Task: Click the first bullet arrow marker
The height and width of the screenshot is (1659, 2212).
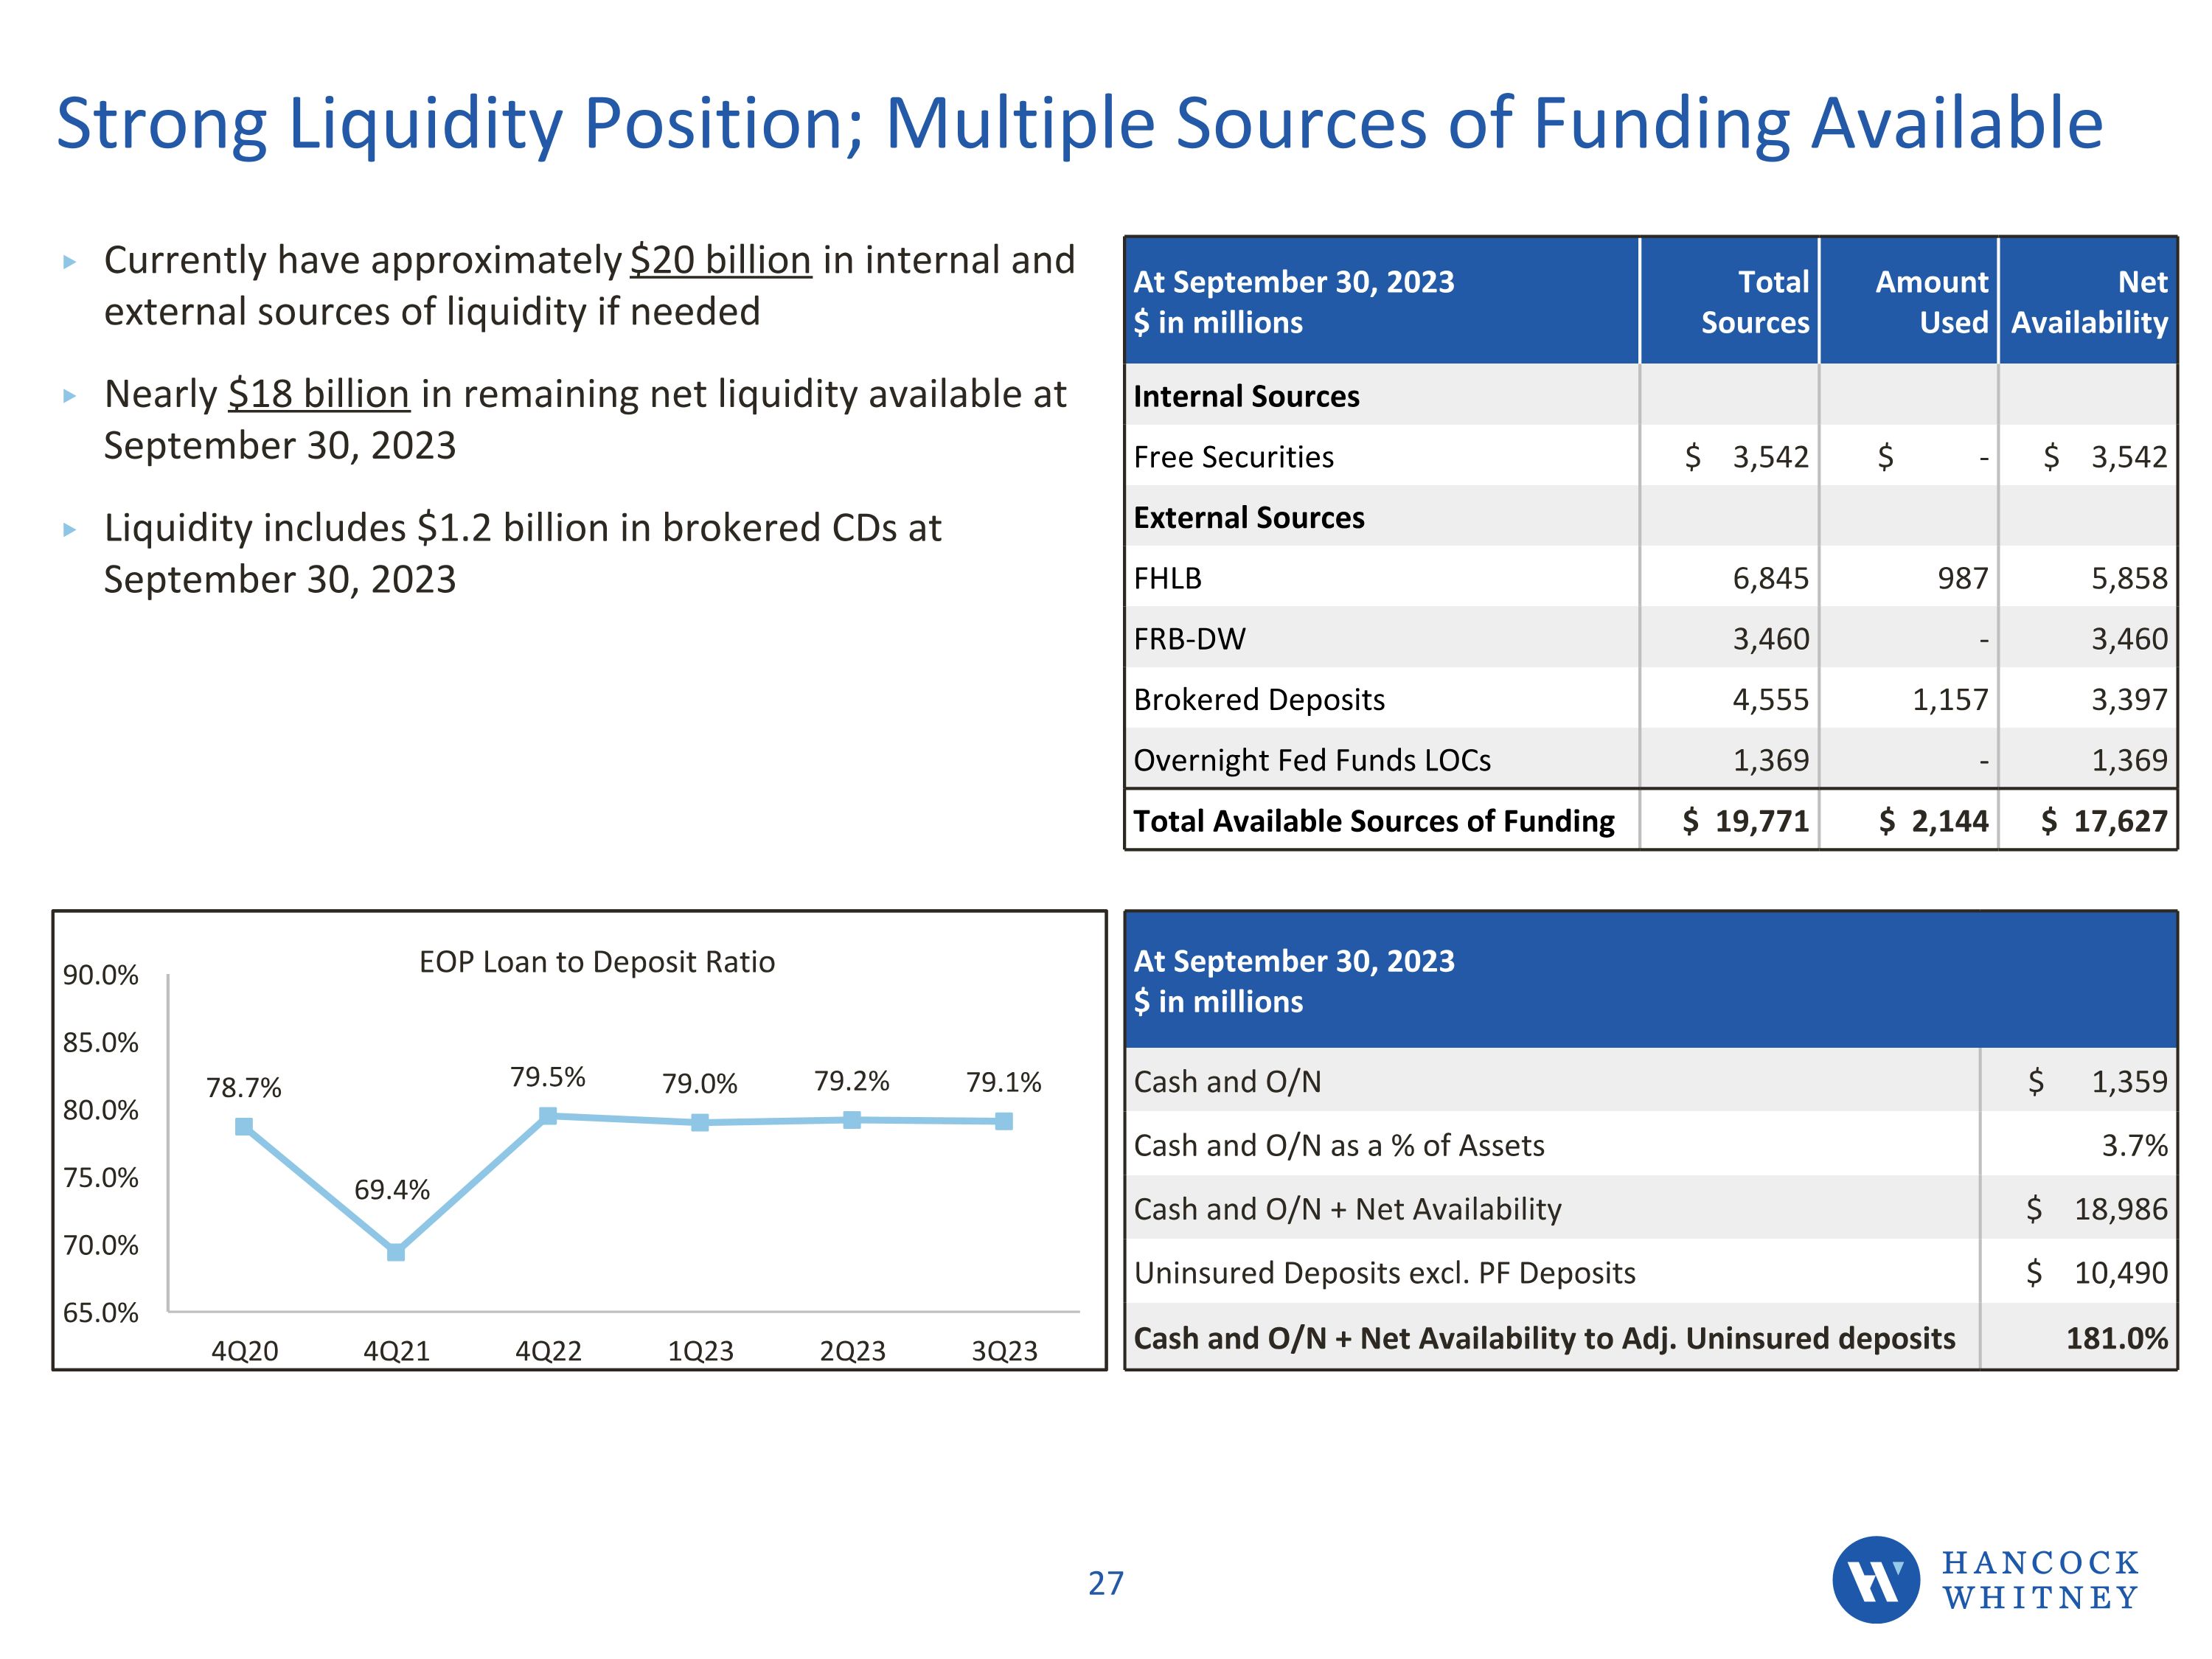Action: [69, 262]
